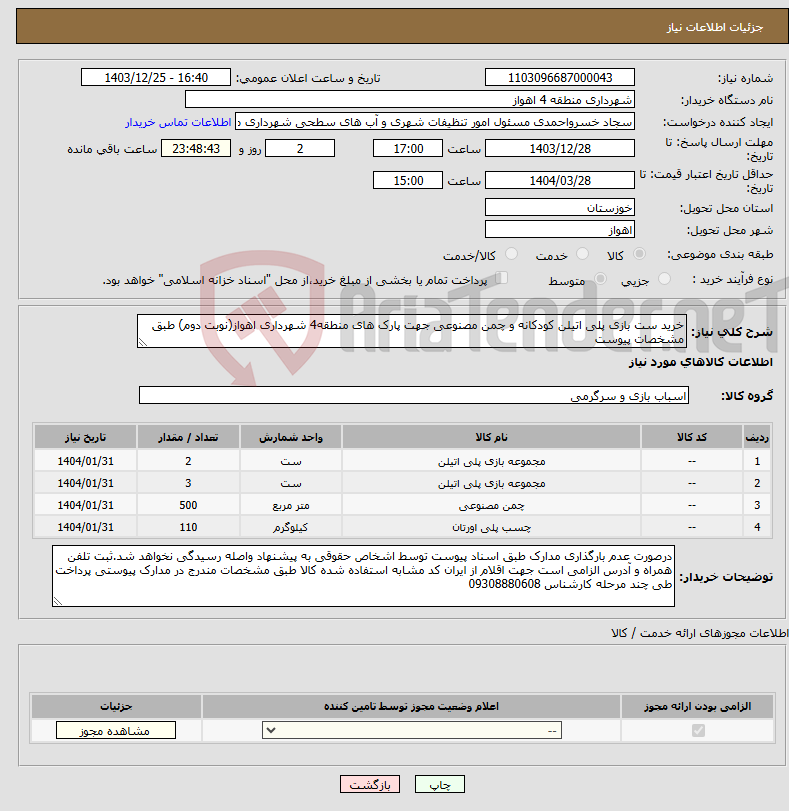Click the need number field 1103096687000043

click(560, 78)
